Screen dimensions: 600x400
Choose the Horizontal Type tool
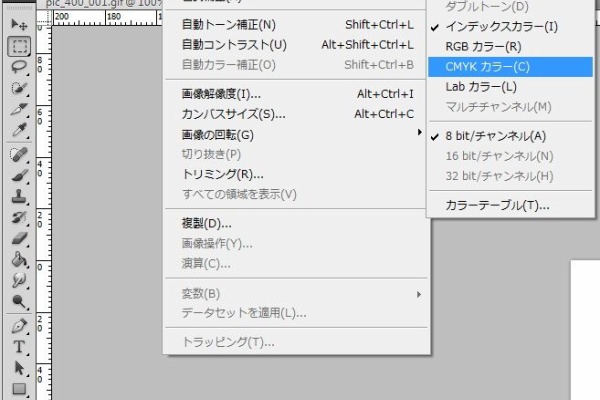click(x=18, y=347)
